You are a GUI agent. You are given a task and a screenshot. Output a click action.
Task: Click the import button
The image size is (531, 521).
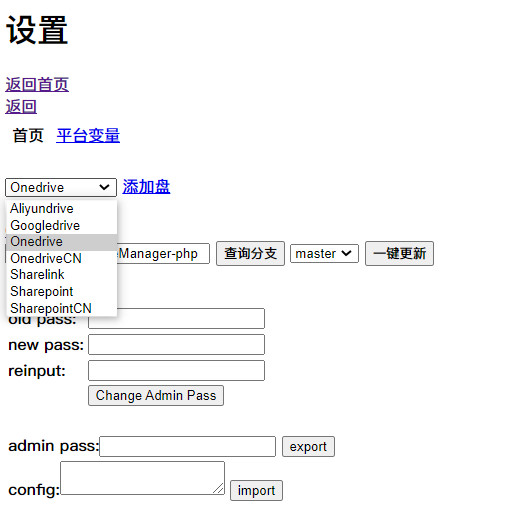tap(256, 490)
